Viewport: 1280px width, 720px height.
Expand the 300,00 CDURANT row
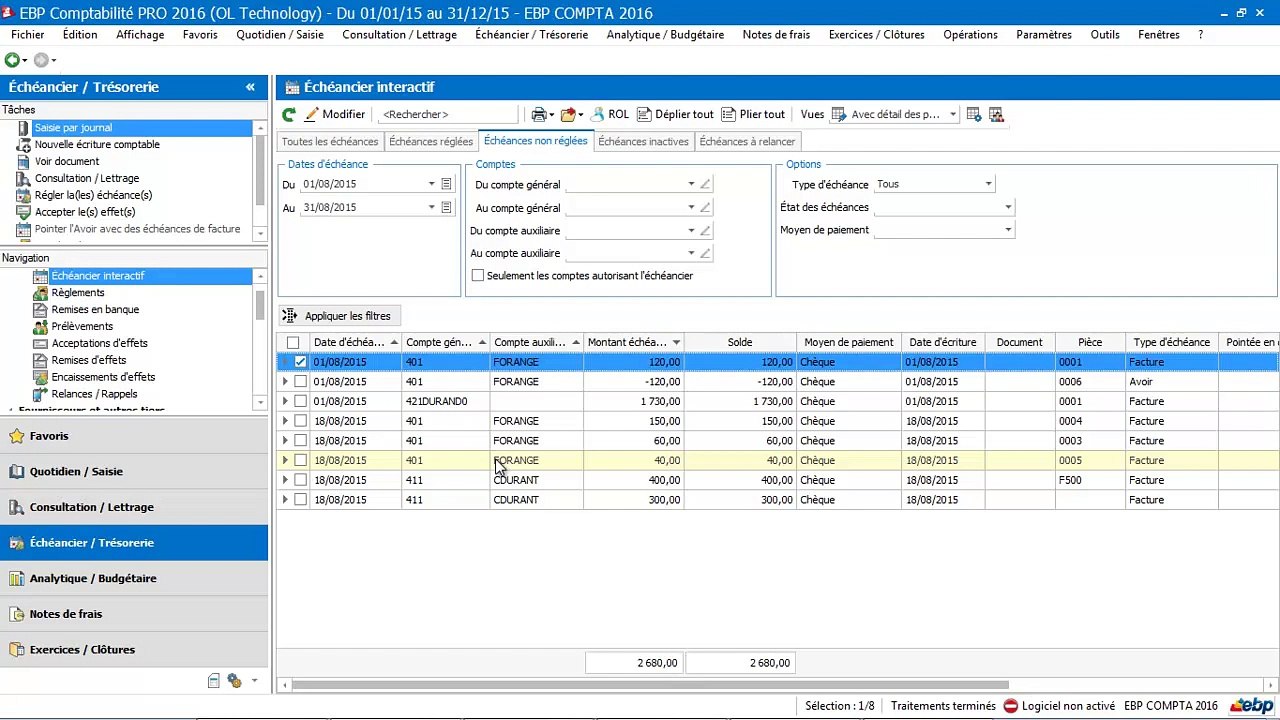pyautogui.click(x=285, y=500)
